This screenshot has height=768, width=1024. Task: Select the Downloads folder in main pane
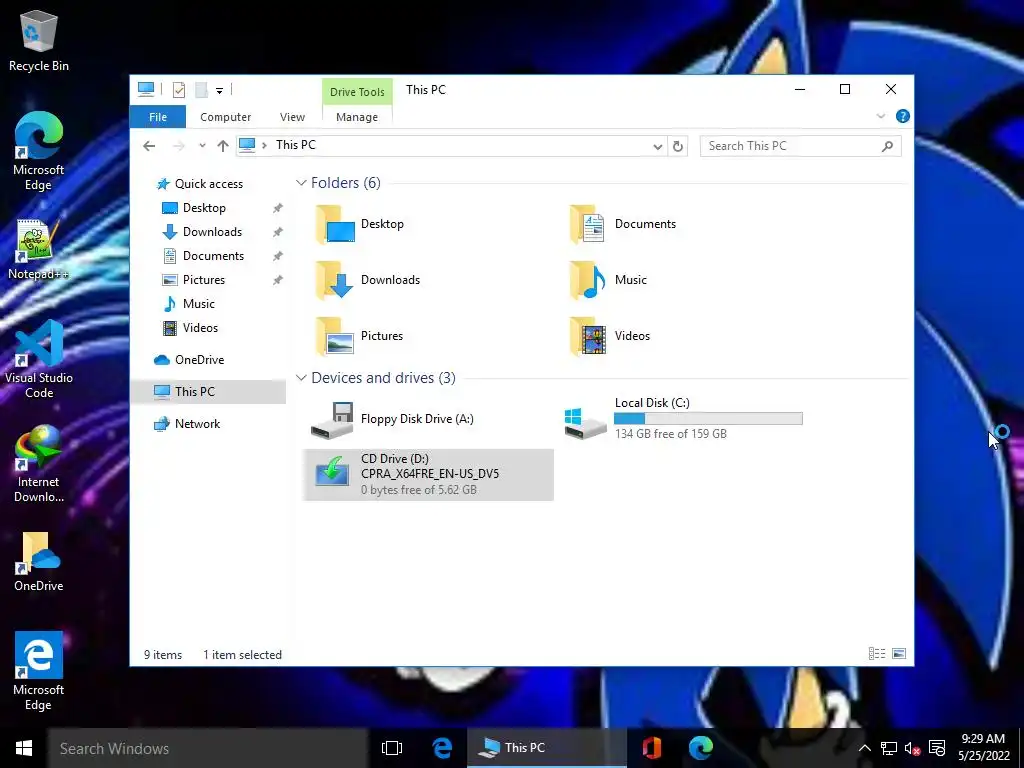pyautogui.click(x=368, y=280)
